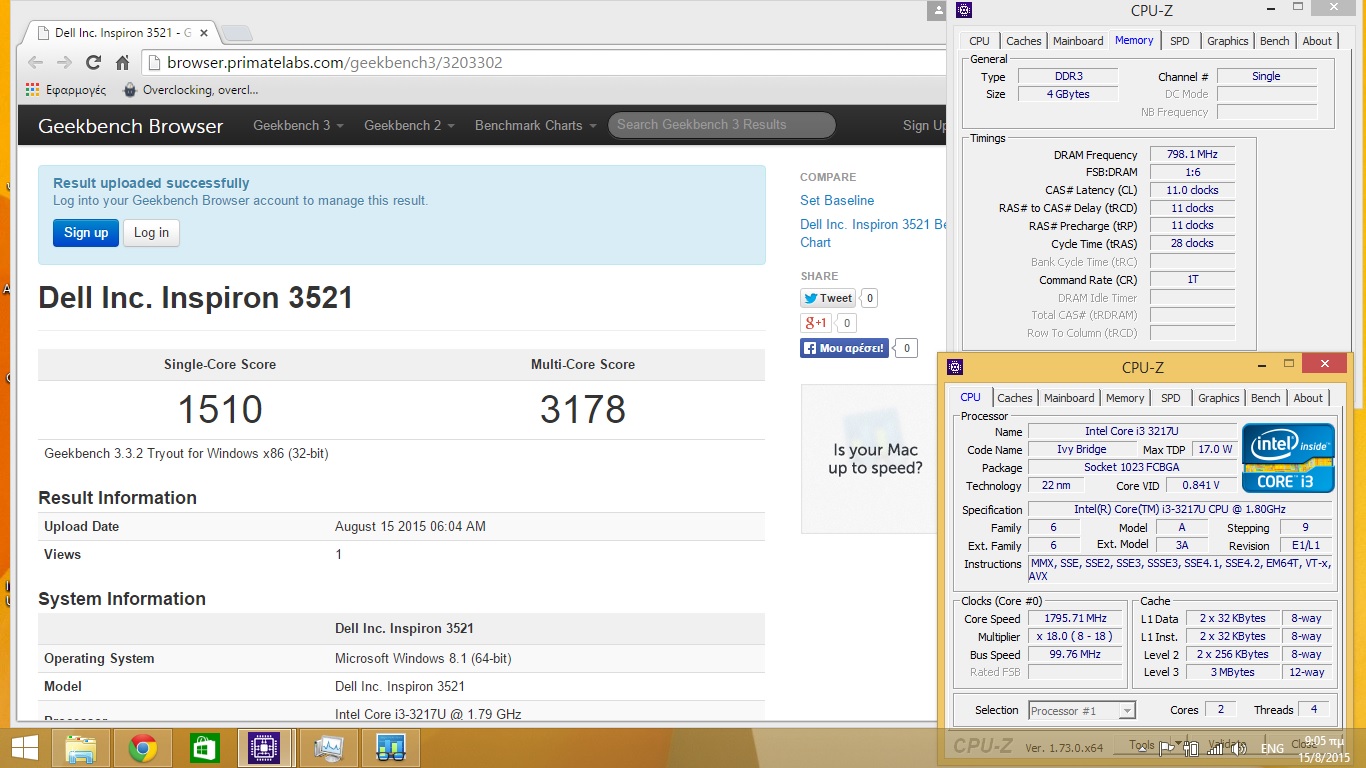Viewport: 1366px width, 768px height.
Task: Select the DRAM Frequency 798.1 MHz value
Action: (1192, 155)
